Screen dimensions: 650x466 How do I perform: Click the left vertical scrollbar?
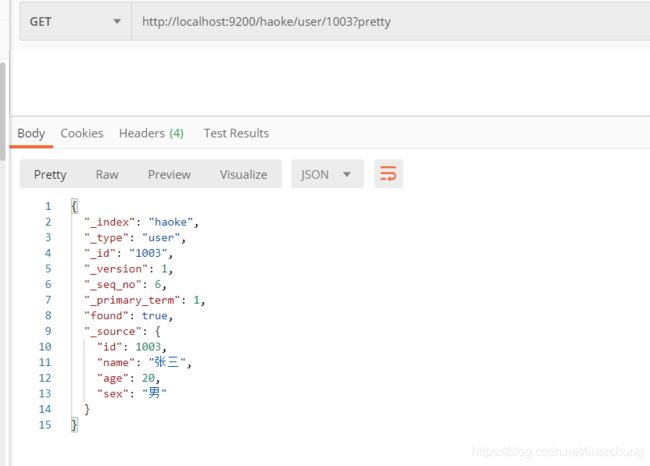2,112
